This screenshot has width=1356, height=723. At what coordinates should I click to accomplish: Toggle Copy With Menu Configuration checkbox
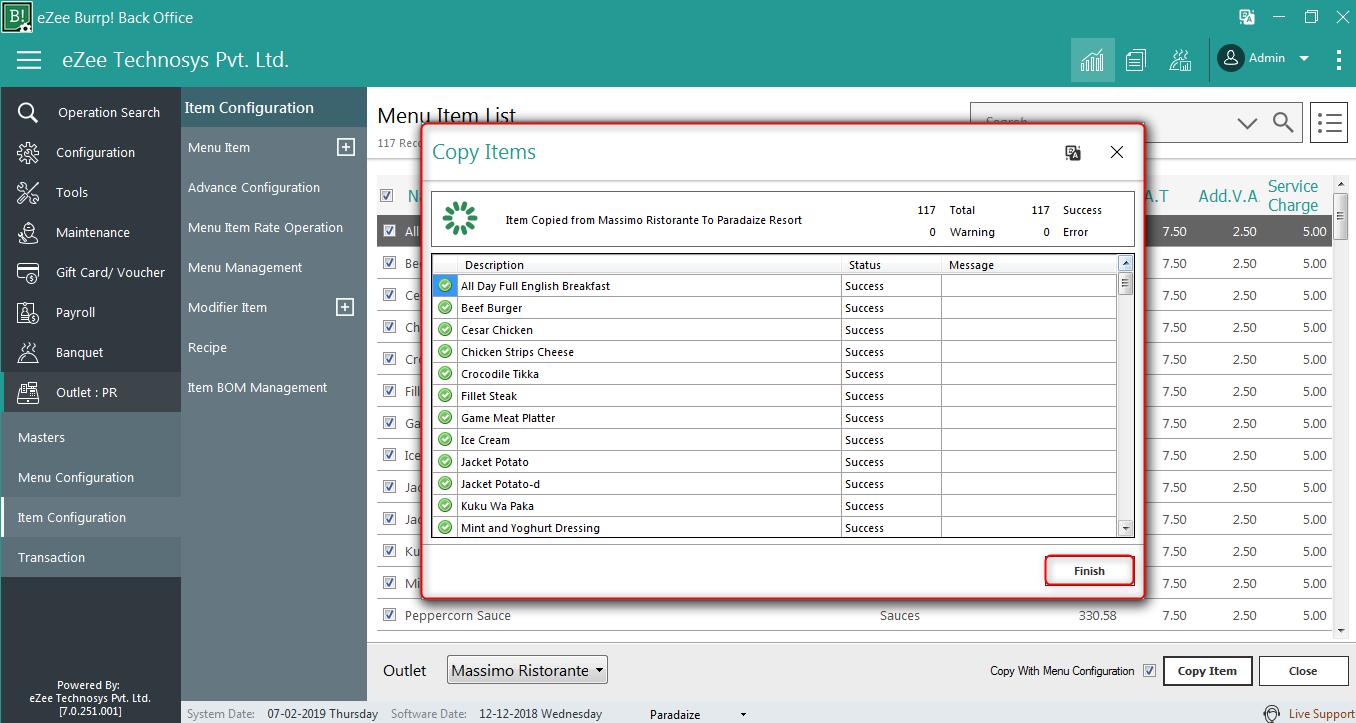(1150, 671)
